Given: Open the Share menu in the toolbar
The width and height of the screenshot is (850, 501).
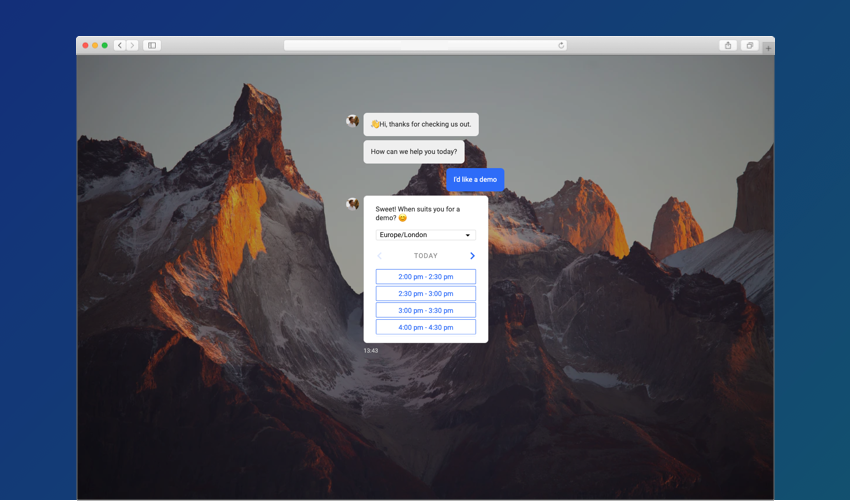Looking at the screenshot, I should tap(728, 45).
